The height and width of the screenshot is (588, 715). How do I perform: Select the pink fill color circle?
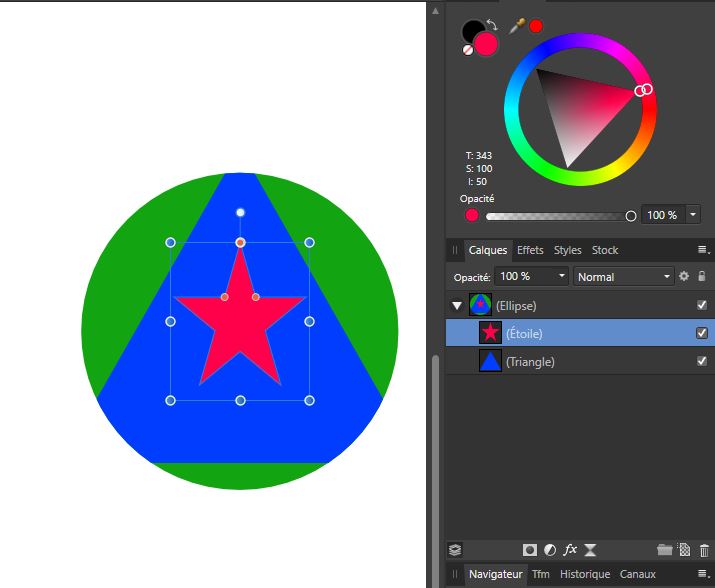click(x=486, y=44)
